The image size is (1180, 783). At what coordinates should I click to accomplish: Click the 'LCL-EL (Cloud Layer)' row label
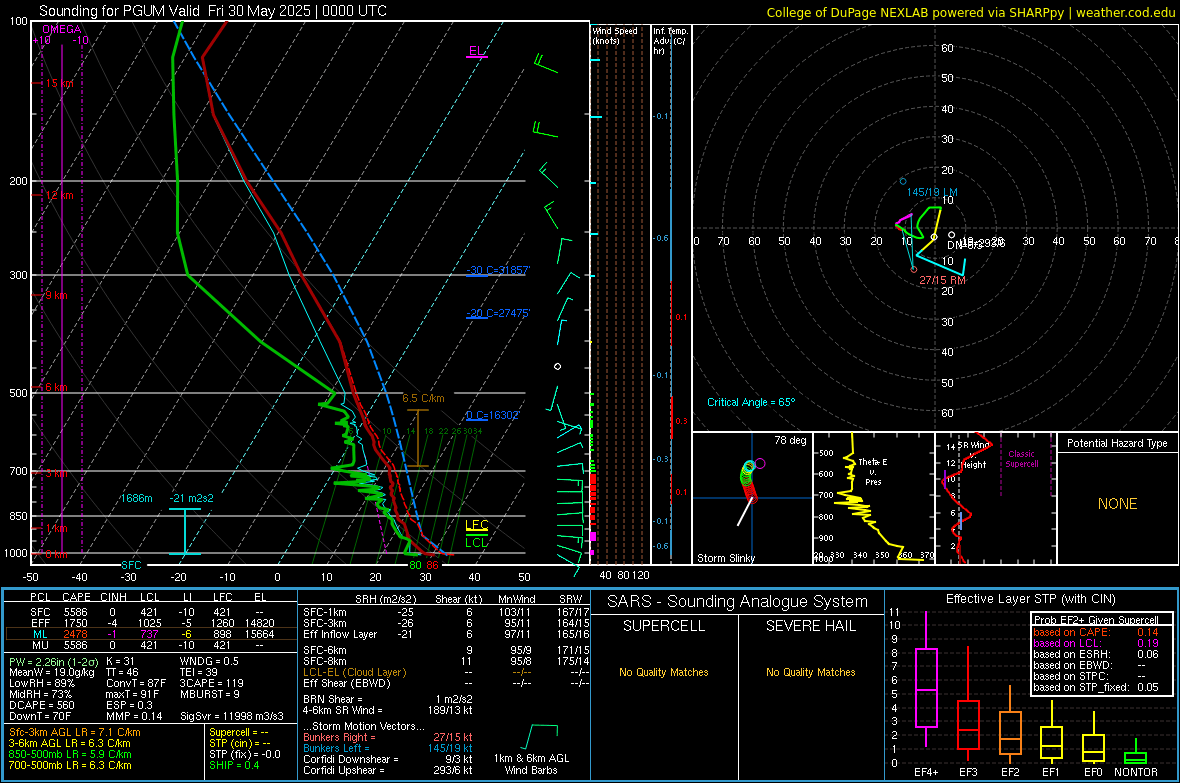coord(354,672)
